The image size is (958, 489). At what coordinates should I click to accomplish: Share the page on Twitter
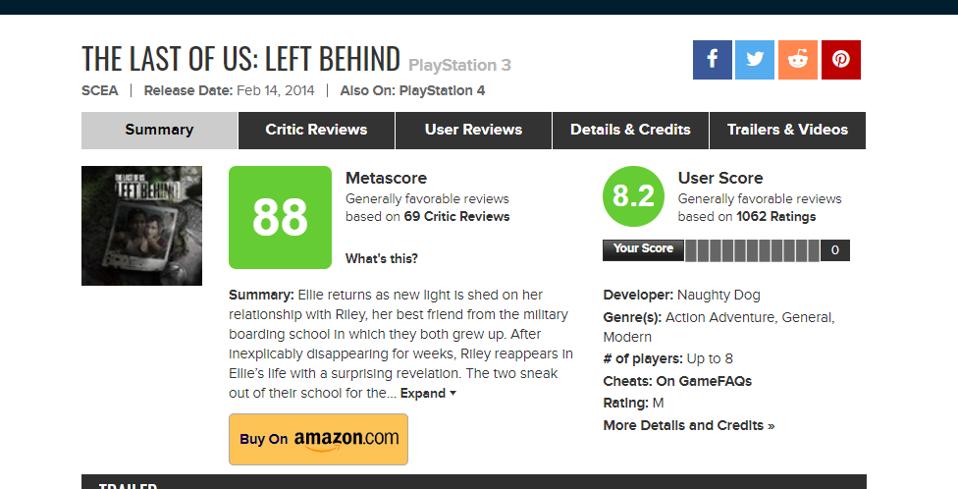pyautogui.click(x=755, y=60)
